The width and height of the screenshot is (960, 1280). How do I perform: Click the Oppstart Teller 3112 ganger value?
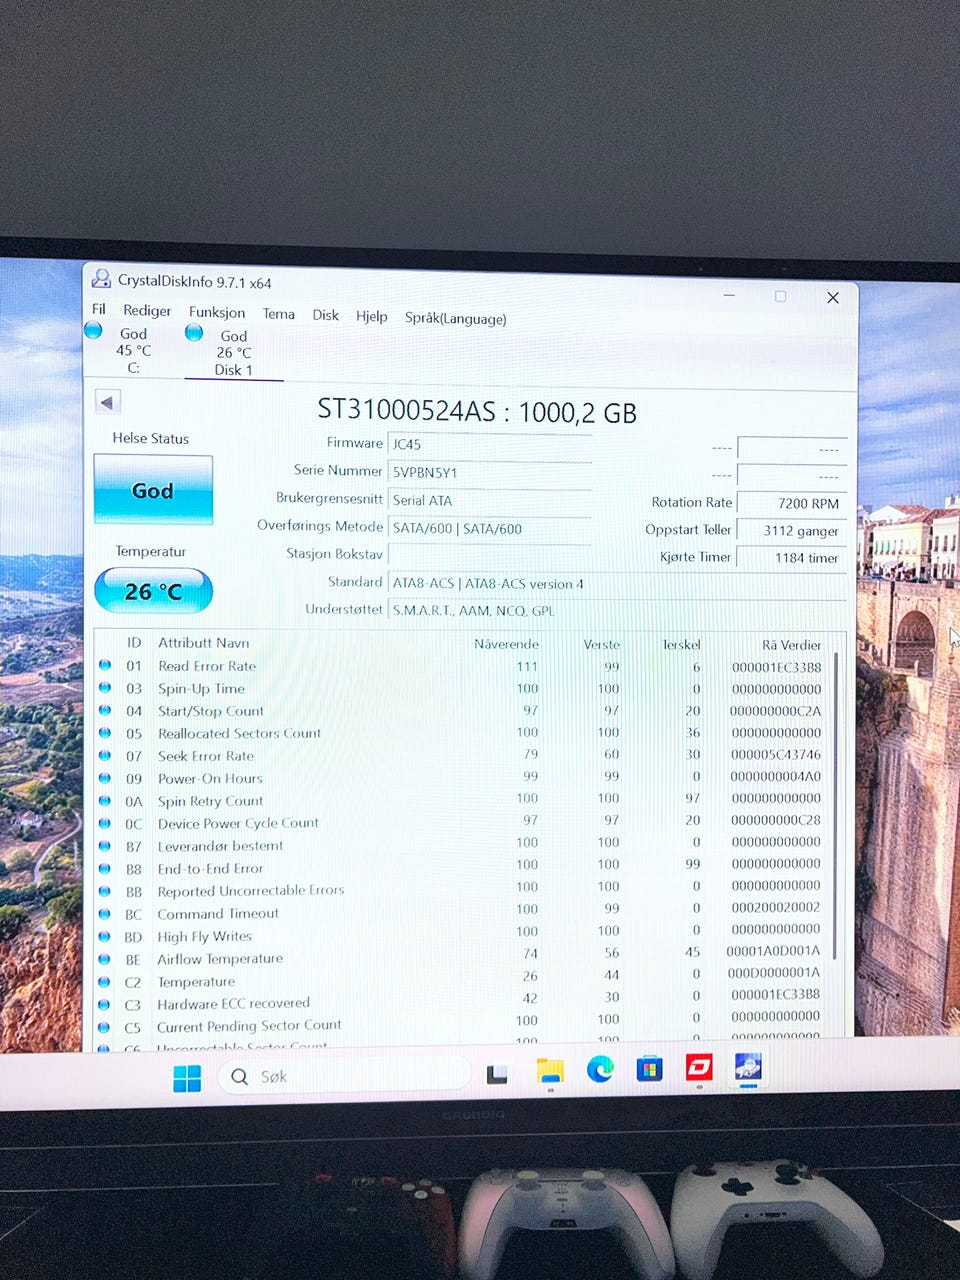point(793,530)
